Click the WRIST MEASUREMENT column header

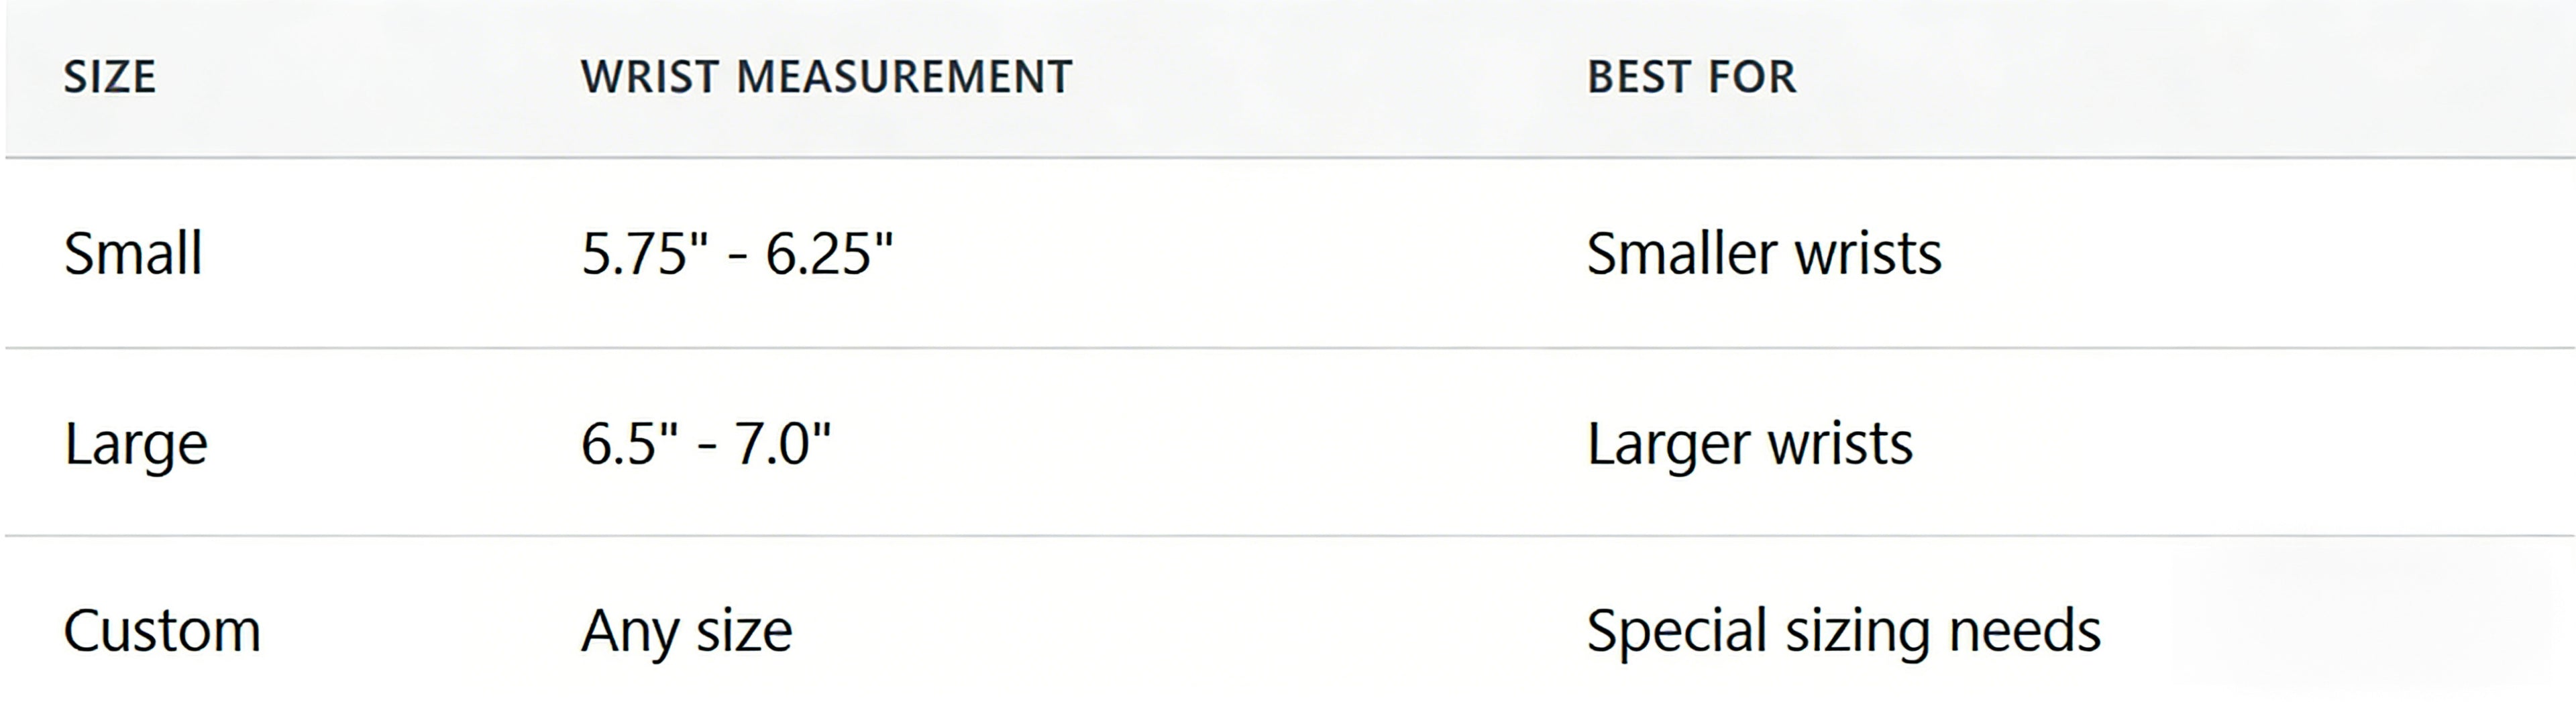click(x=826, y=77)
